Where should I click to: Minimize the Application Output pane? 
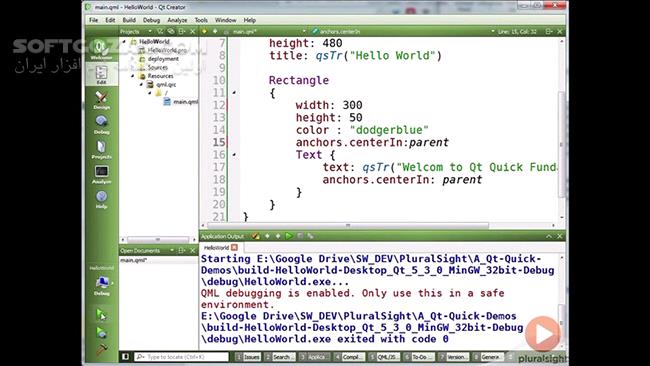pos(549,236)
